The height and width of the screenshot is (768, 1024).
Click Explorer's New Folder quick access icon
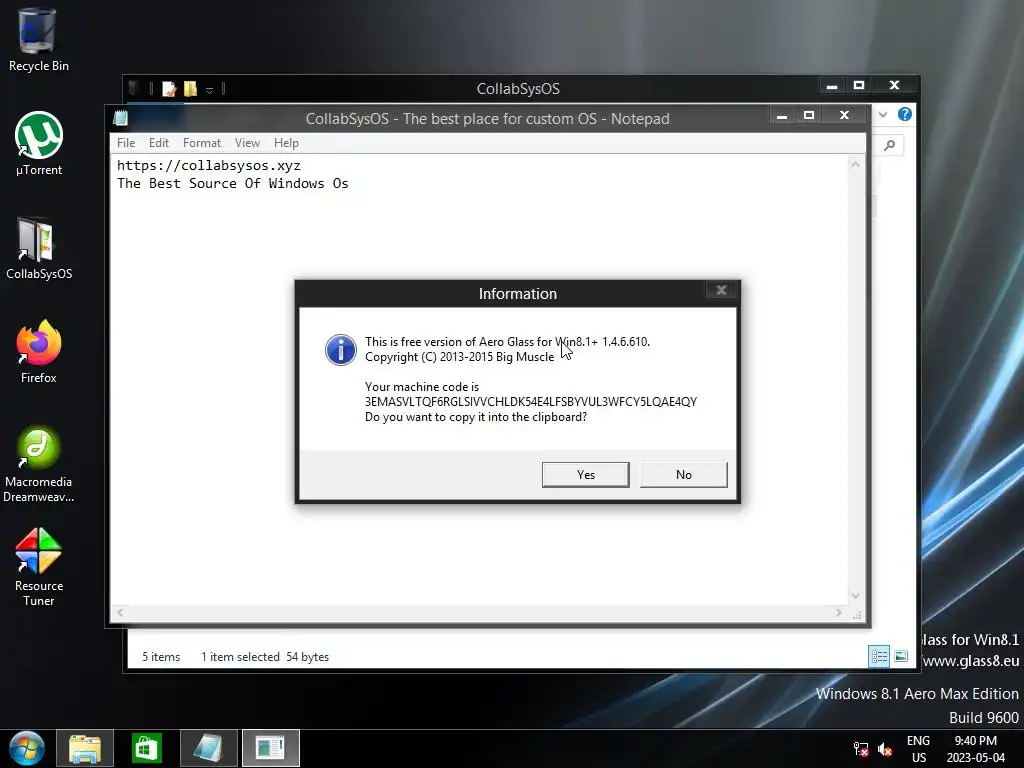[x=191, y=89]
